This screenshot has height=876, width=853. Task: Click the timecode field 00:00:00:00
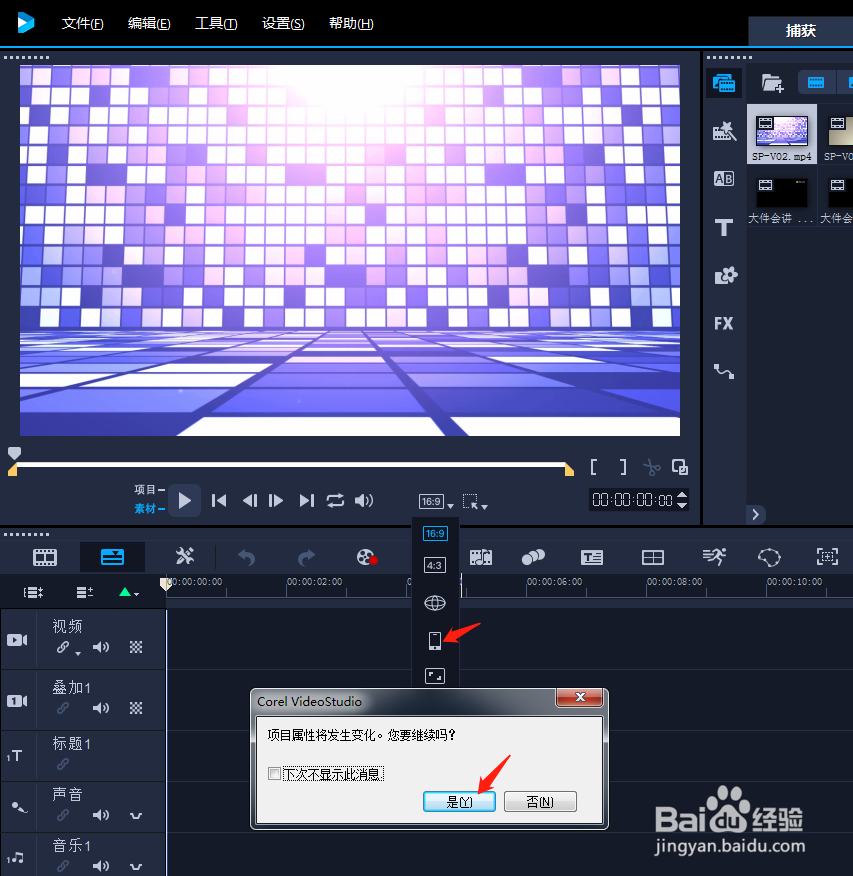(632, 500)
